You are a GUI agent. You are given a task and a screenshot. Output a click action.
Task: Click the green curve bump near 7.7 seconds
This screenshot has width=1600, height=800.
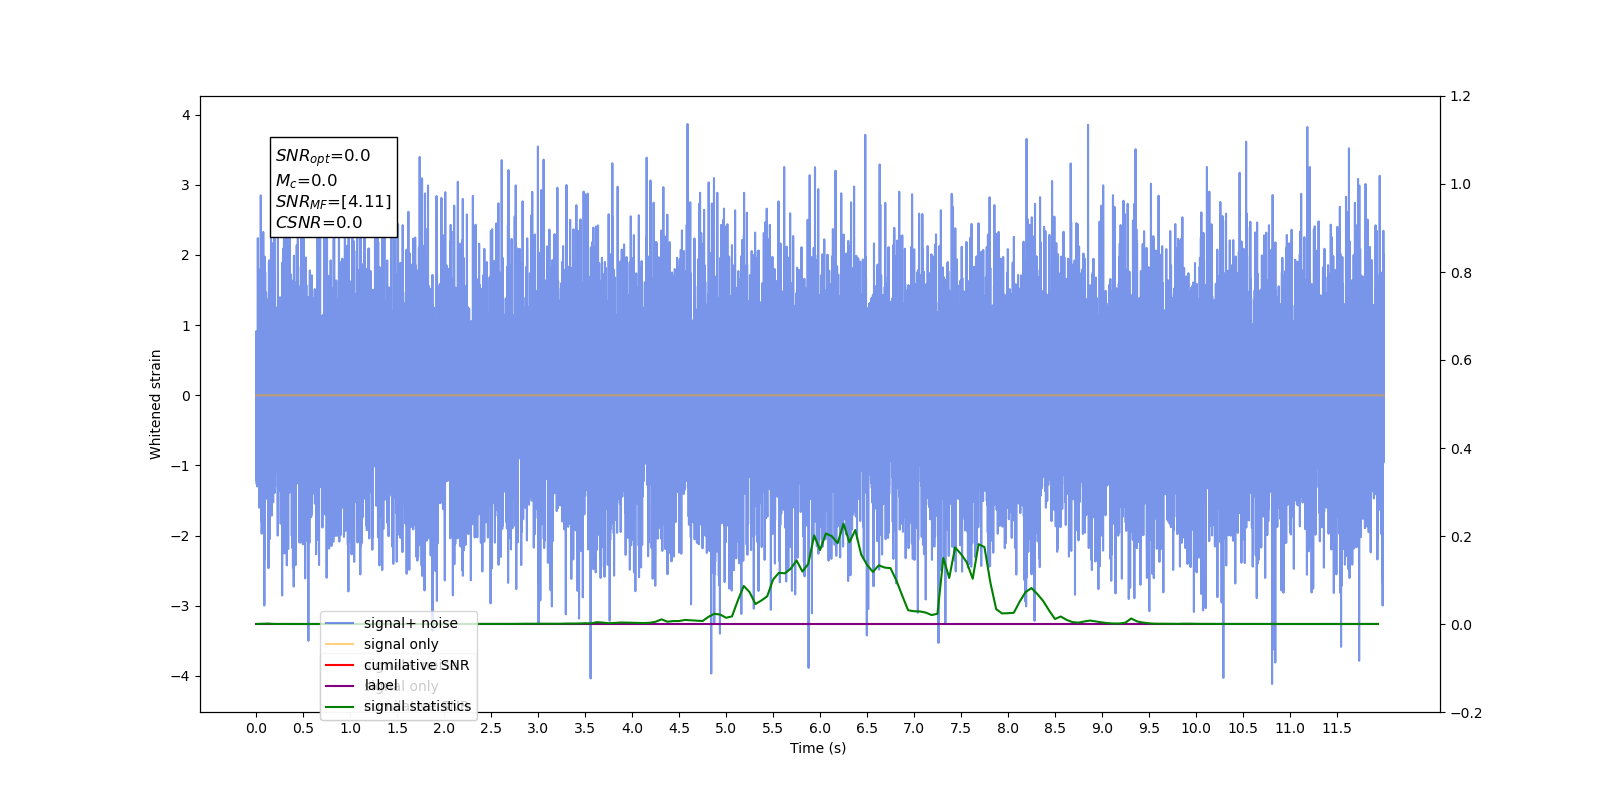pos(979,545)
